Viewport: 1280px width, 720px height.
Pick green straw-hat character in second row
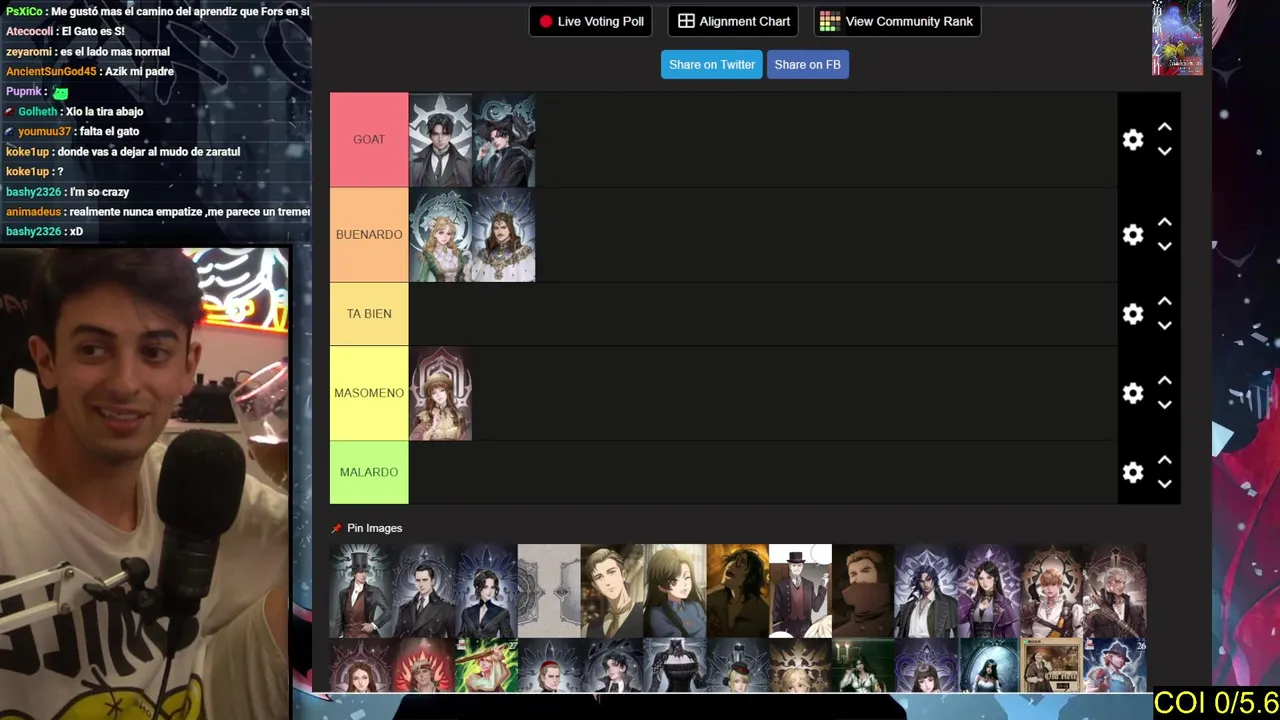[486, 665]
